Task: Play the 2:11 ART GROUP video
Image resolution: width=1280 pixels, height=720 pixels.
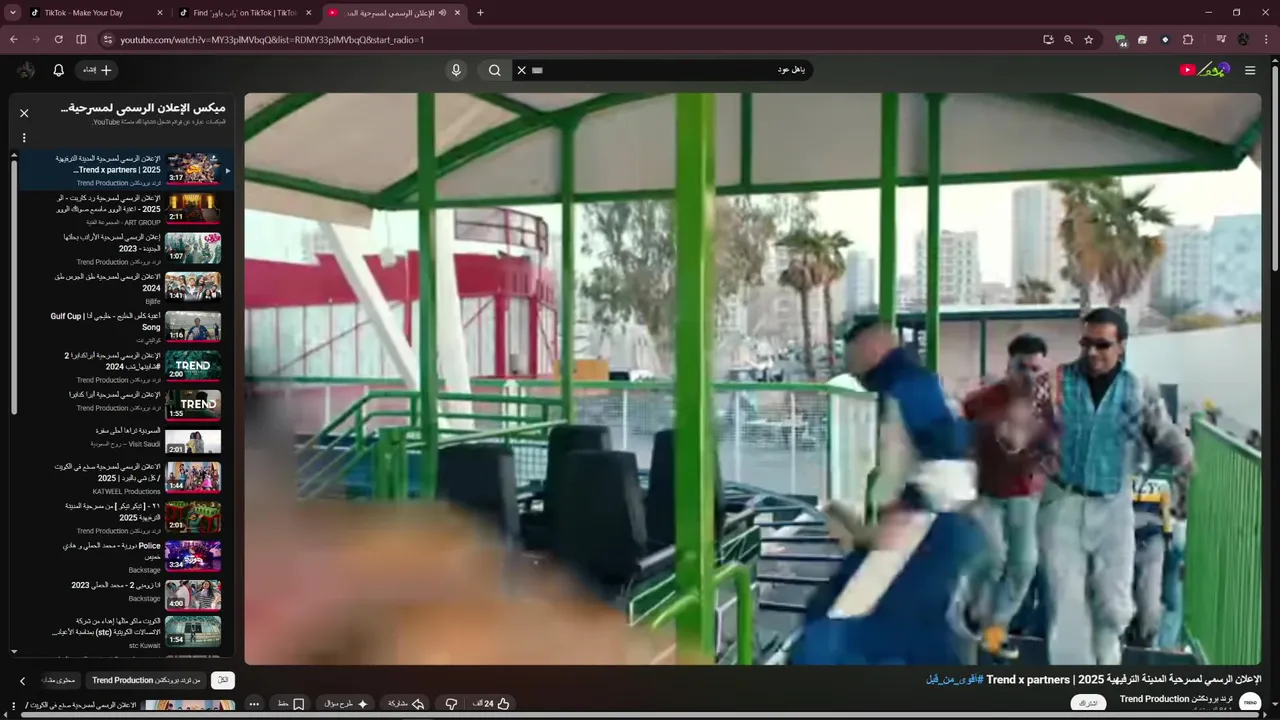Action: tap(193, 208)
